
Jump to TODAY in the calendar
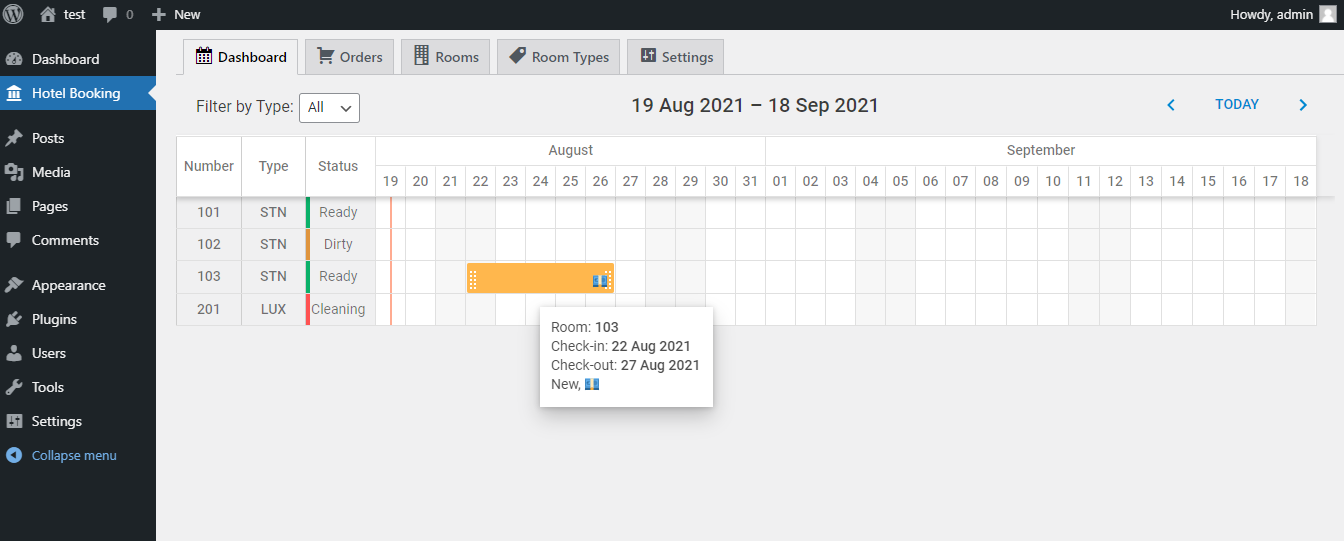pyautogui.click(x=1237, y=105)
